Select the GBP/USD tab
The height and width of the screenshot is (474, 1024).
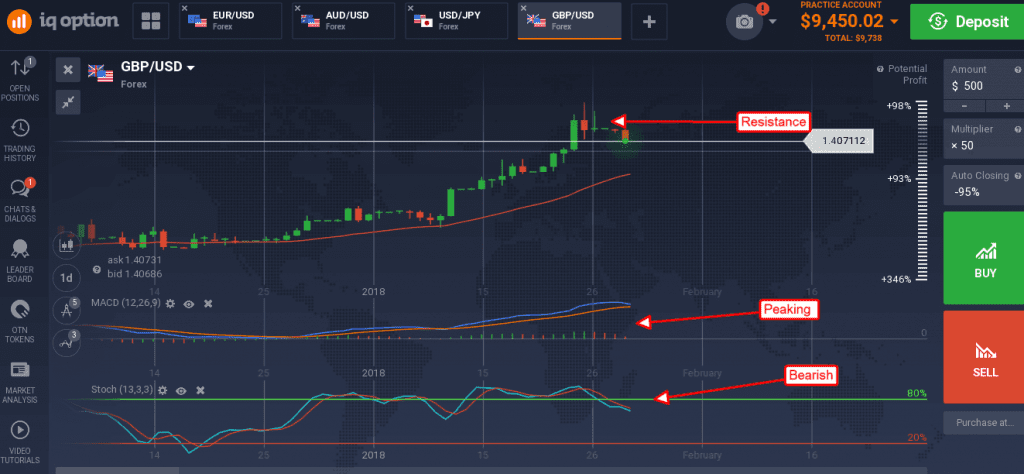point(569,22)
